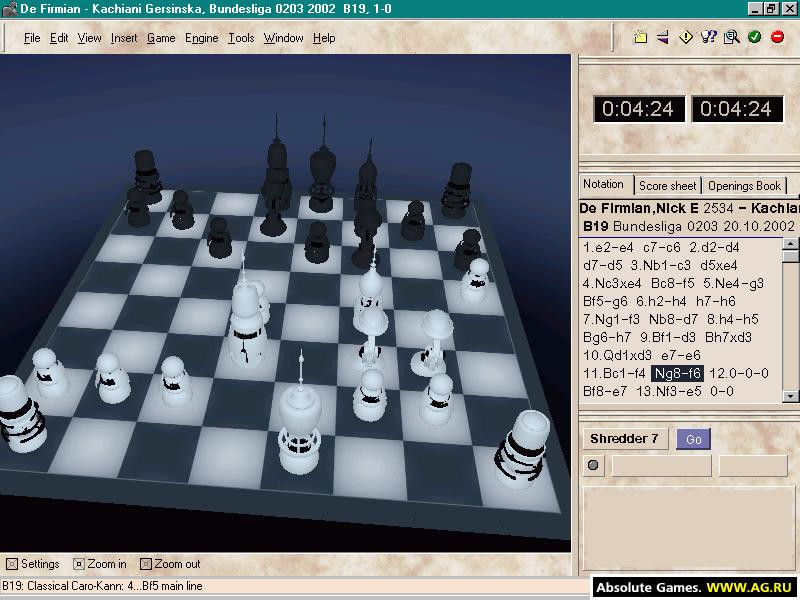The width and height of the screenshot is (800, 600).
Task: Click the yellow new game toolbar icon
Action: point(640,37)
